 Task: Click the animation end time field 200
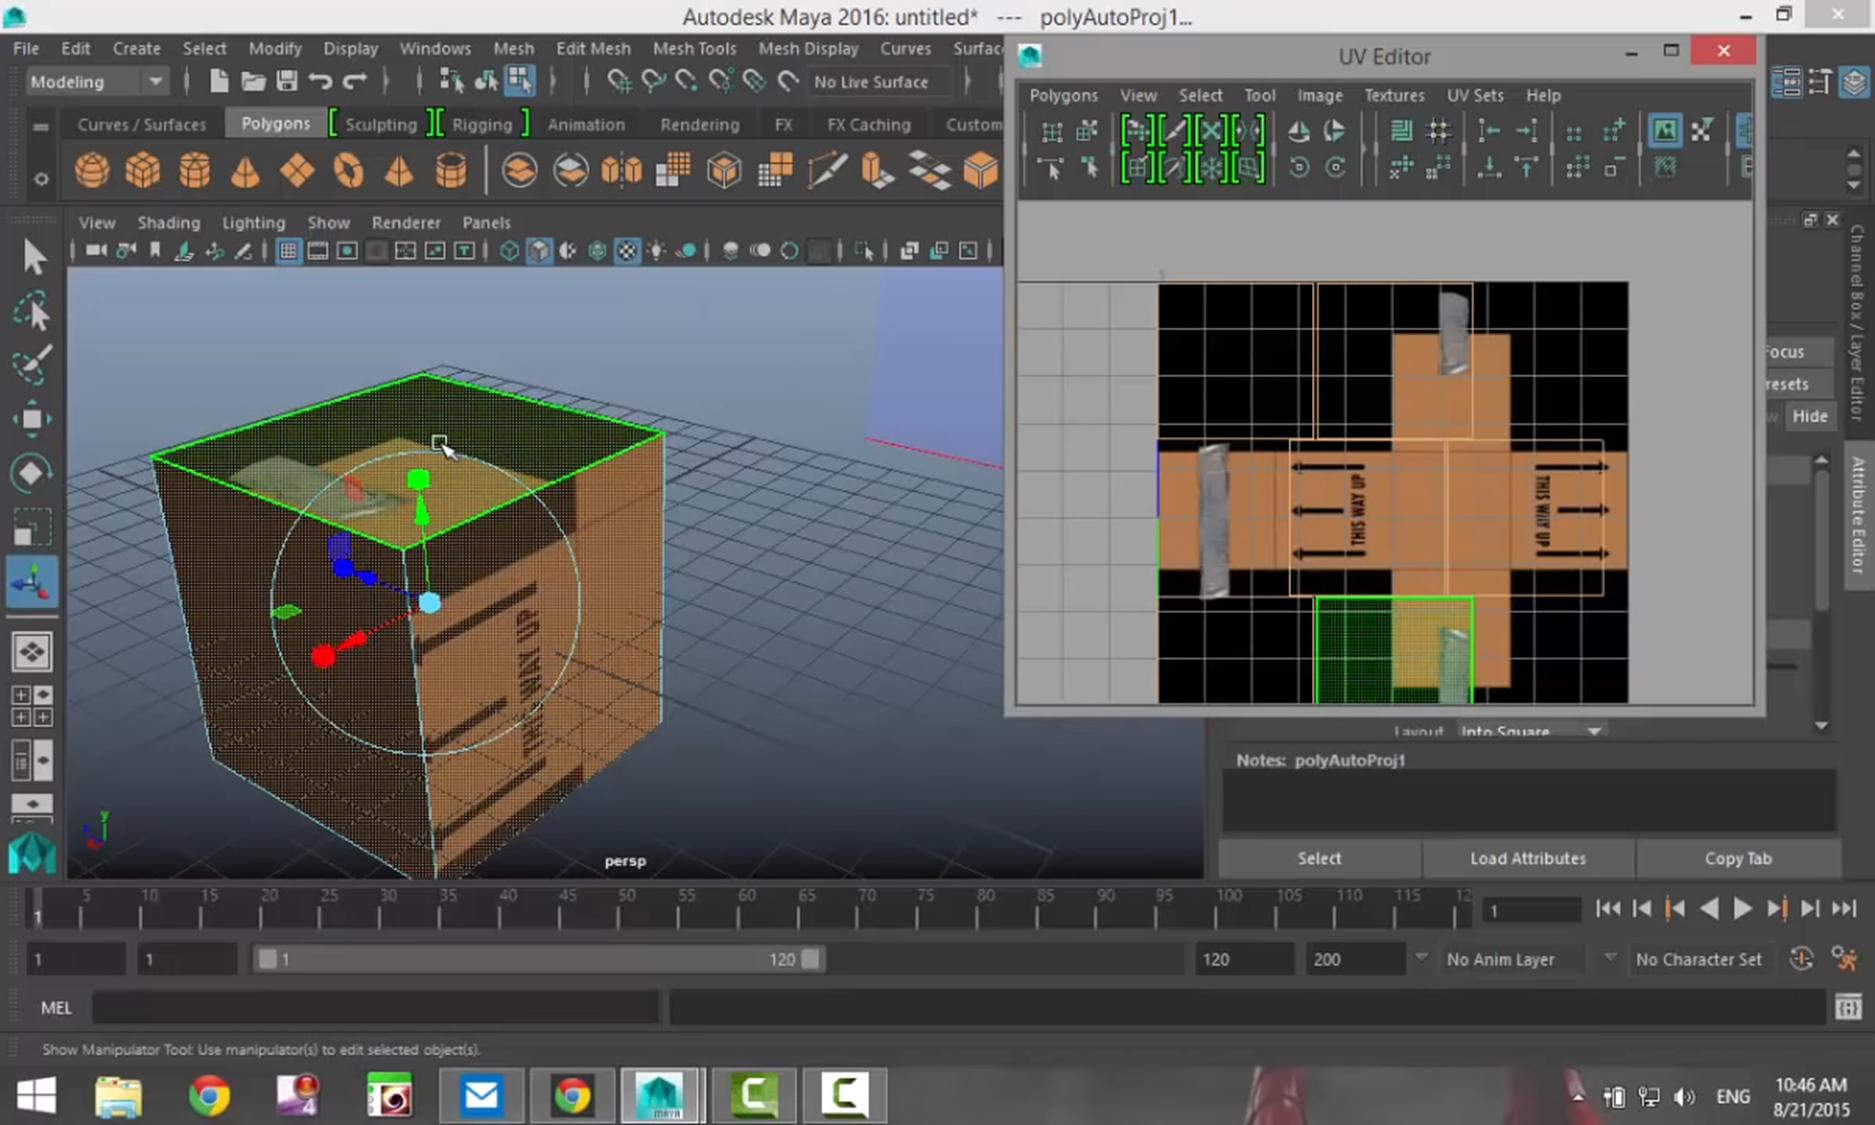coord(1355,959)
